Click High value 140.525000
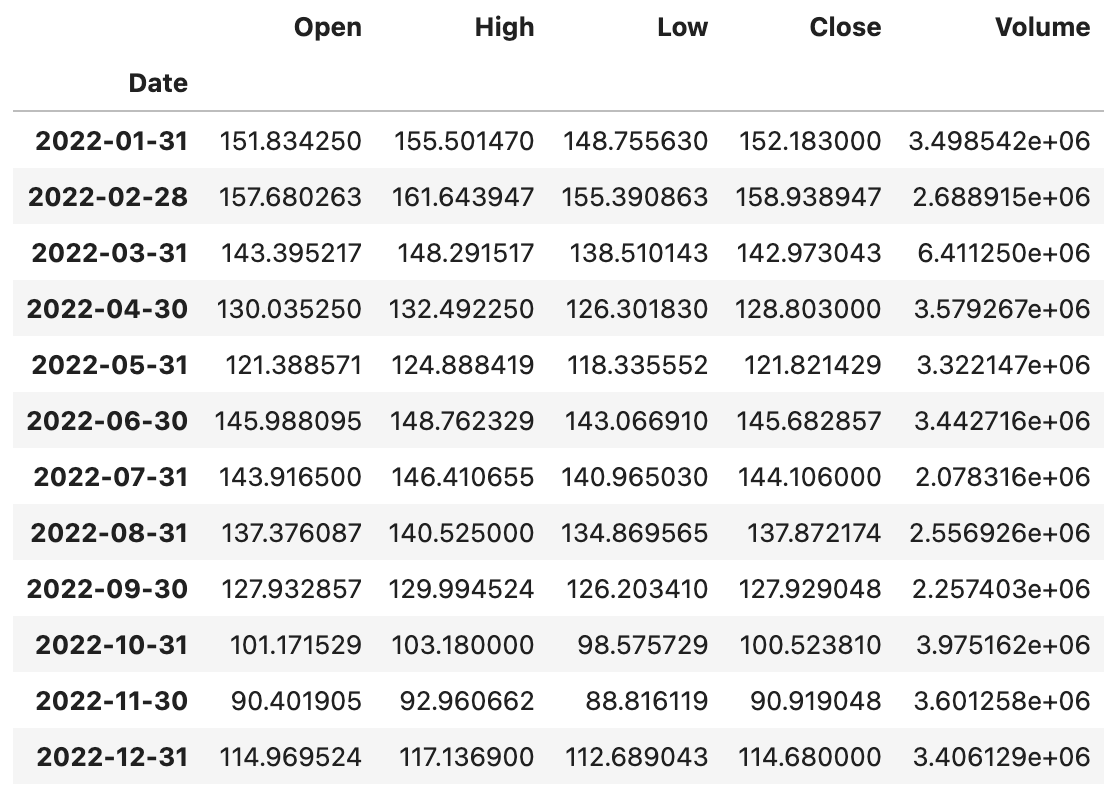Viewport: 1120px width, 800px height. (461, 533)
